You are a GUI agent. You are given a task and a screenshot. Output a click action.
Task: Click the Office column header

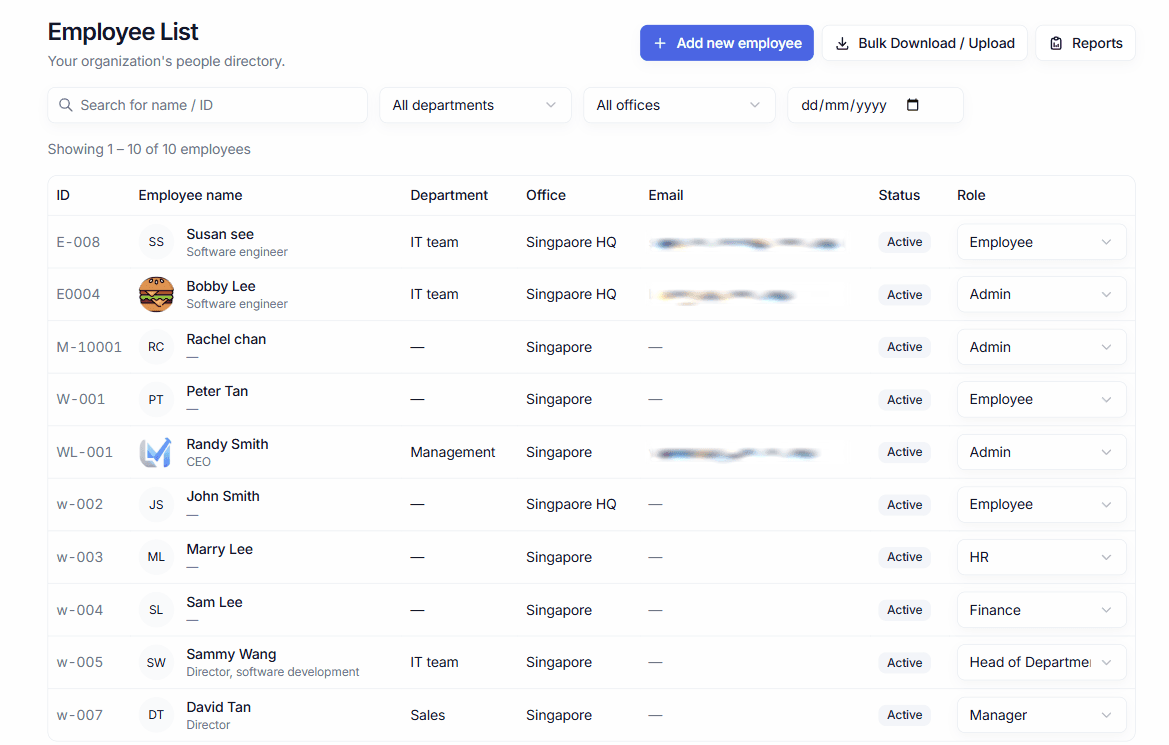[546, 195]
